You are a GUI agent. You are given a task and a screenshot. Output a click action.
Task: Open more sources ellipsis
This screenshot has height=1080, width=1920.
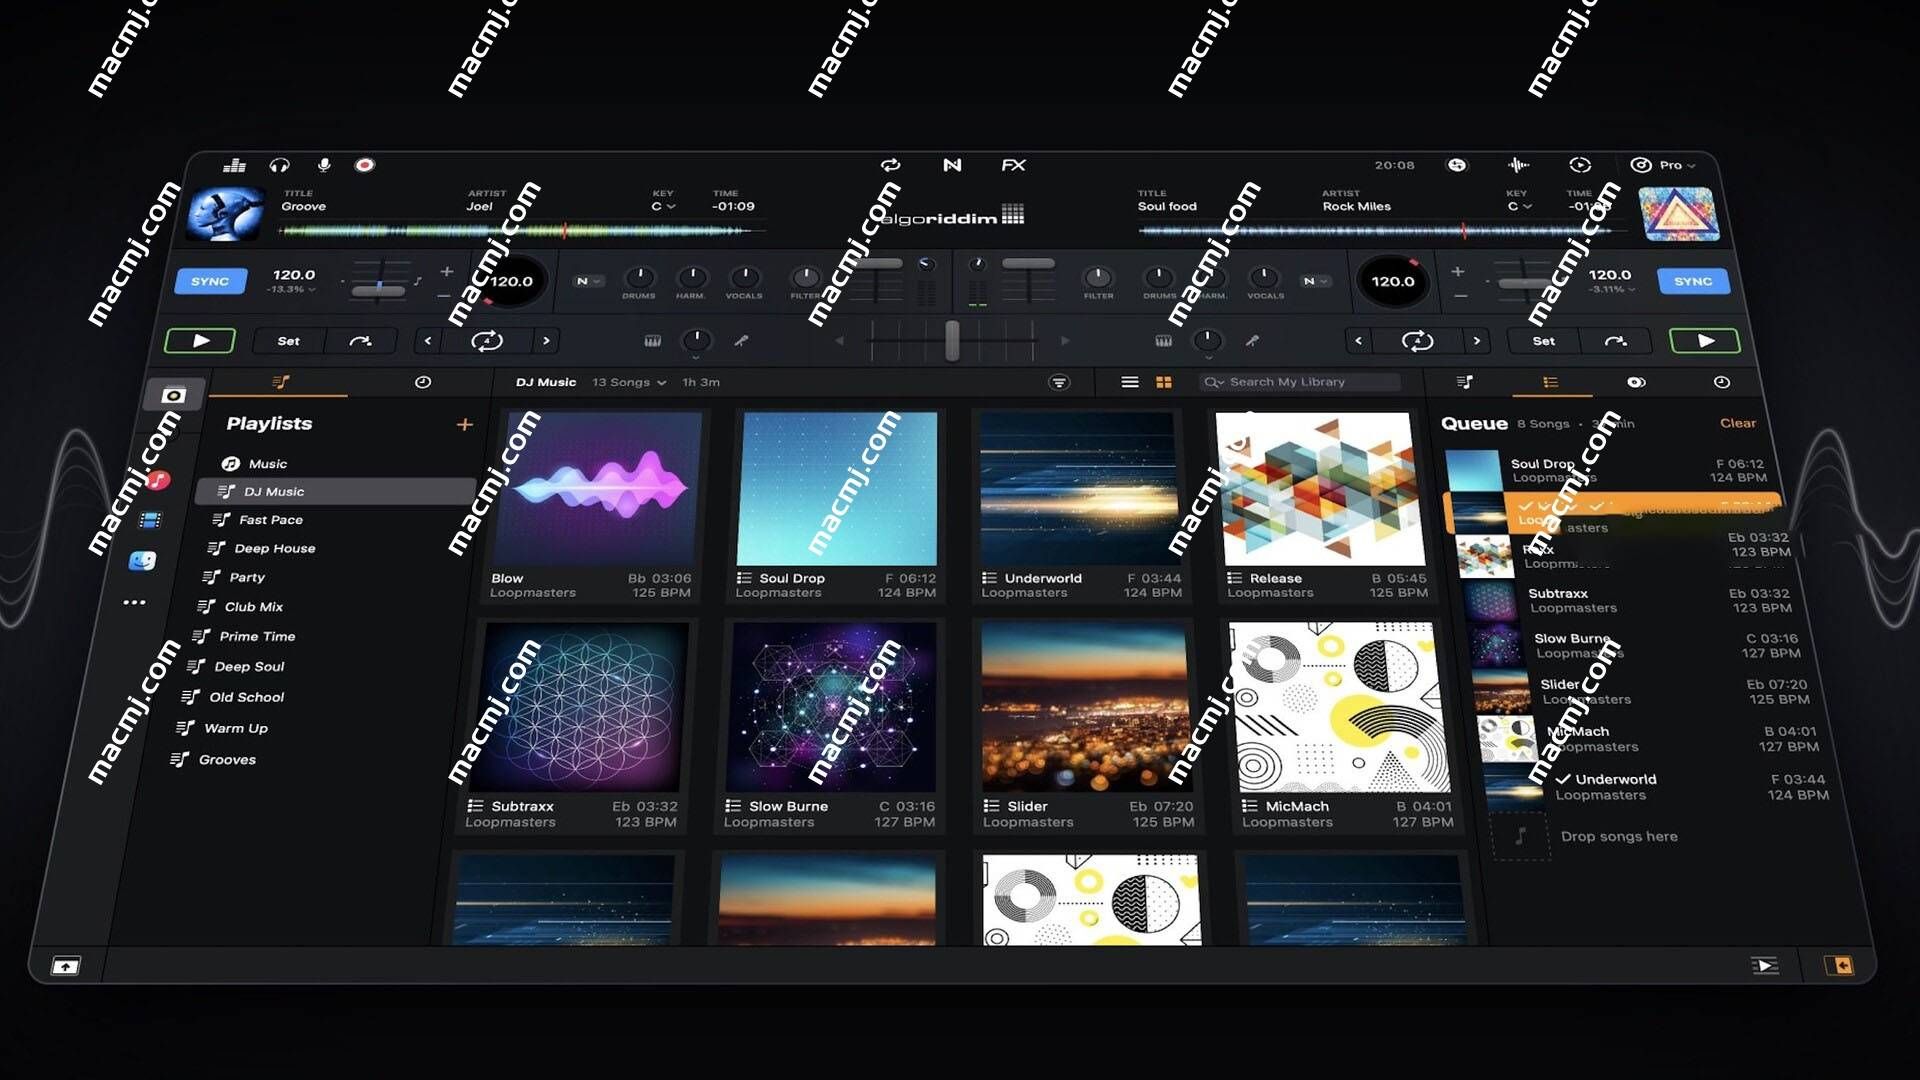(x=135, y=602)
